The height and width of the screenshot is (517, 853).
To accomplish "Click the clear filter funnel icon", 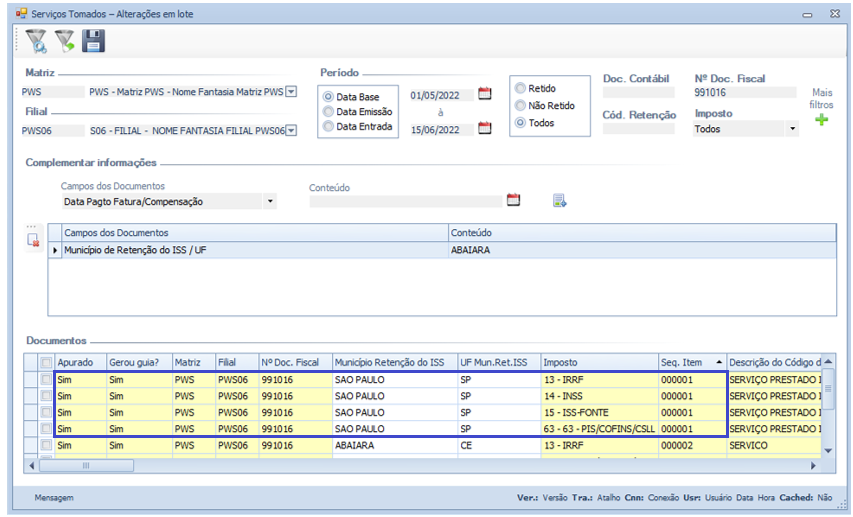I will click(x=65, y=41).
